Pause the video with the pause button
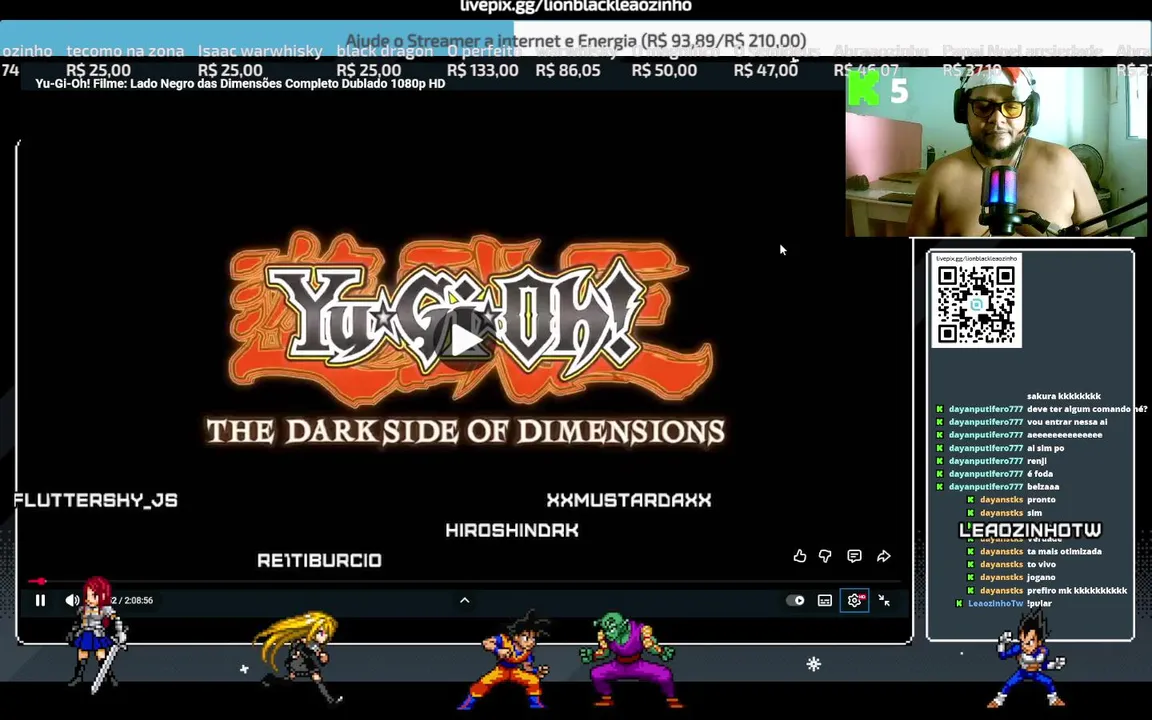This screenshot has height=720, width=1152. click(40, 600)
